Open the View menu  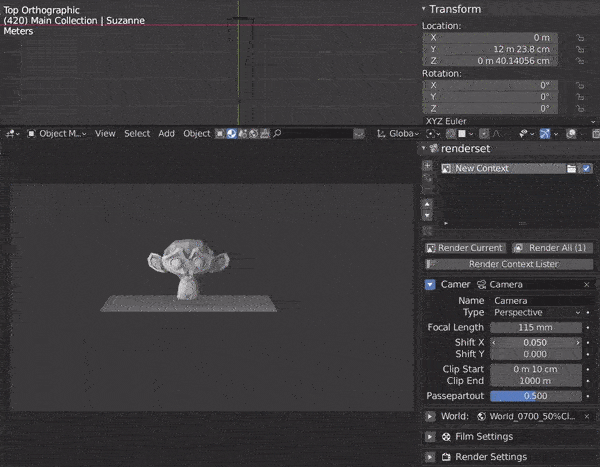coord(105,134)
